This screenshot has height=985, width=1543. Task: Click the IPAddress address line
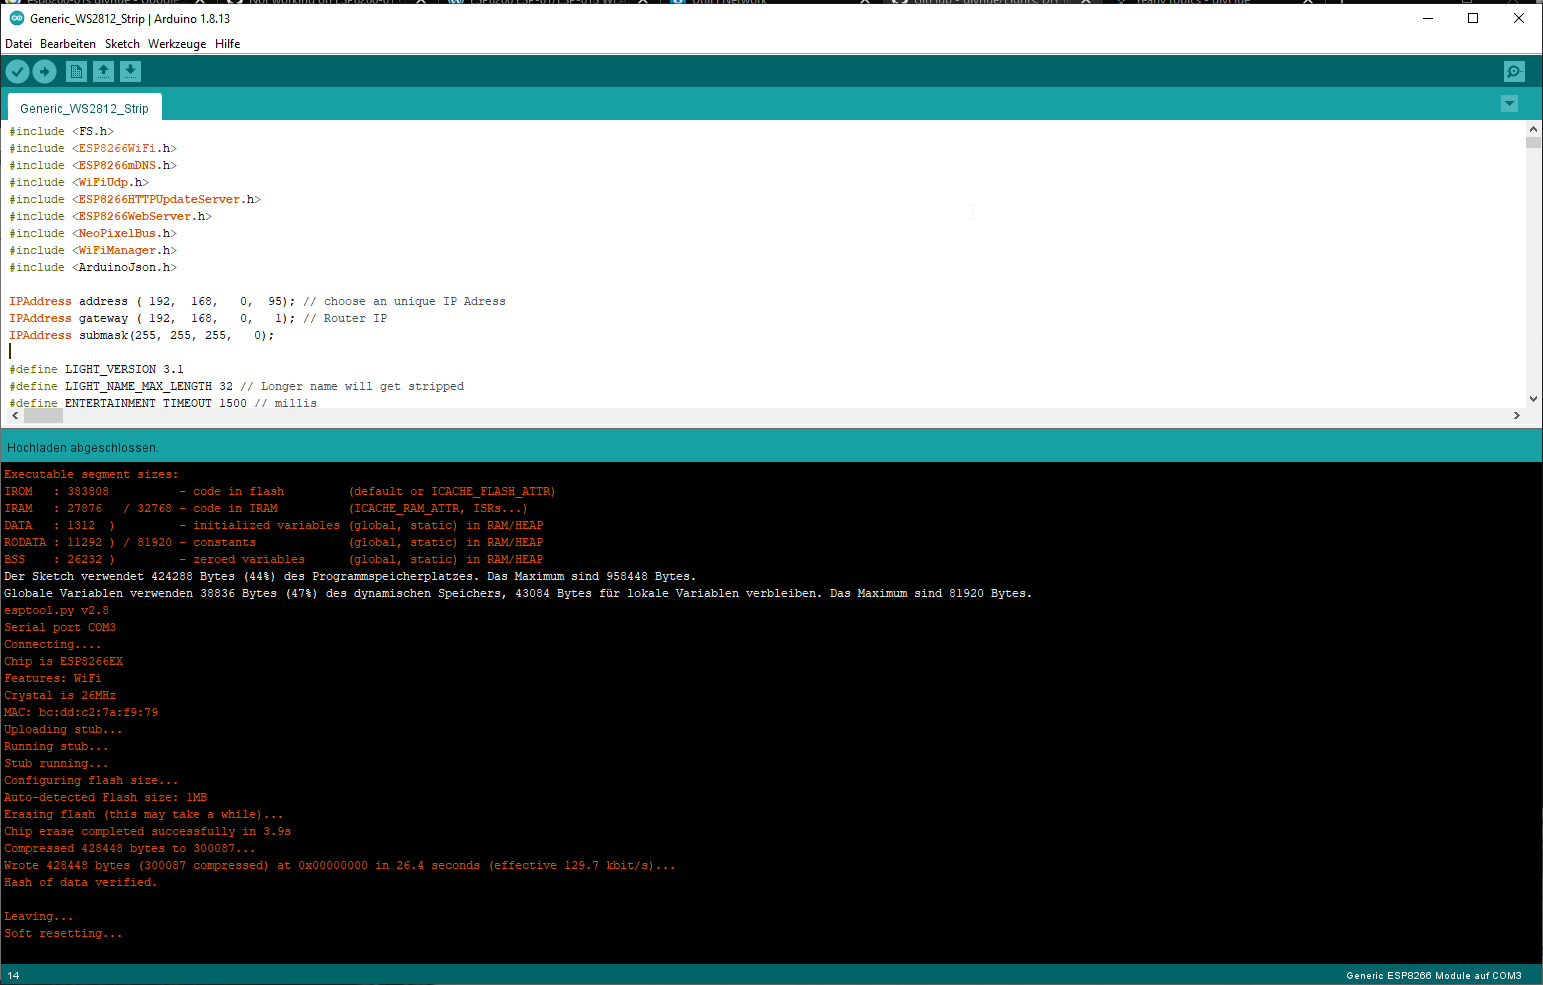[x=257, y=301]
